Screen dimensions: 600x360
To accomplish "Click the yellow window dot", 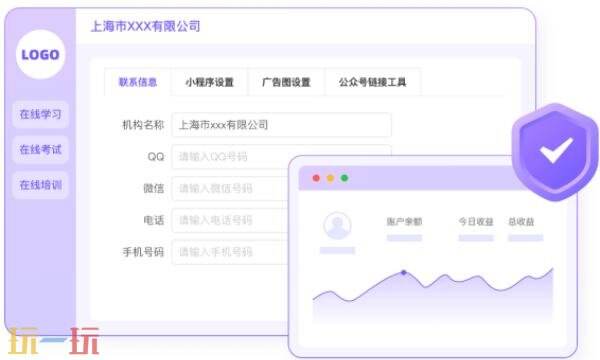I will pyautogui.click(x=330, y=178).
